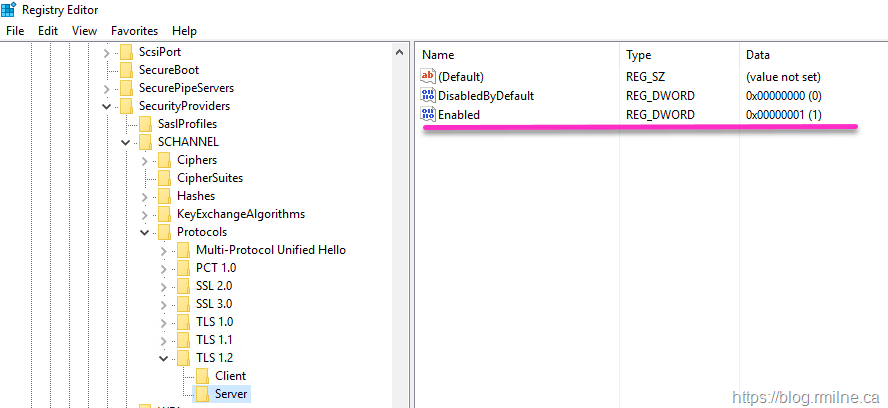Click the SaslProfiles folder icon
The width and height of the screenshot is (888, 408).
click(145, 124)
